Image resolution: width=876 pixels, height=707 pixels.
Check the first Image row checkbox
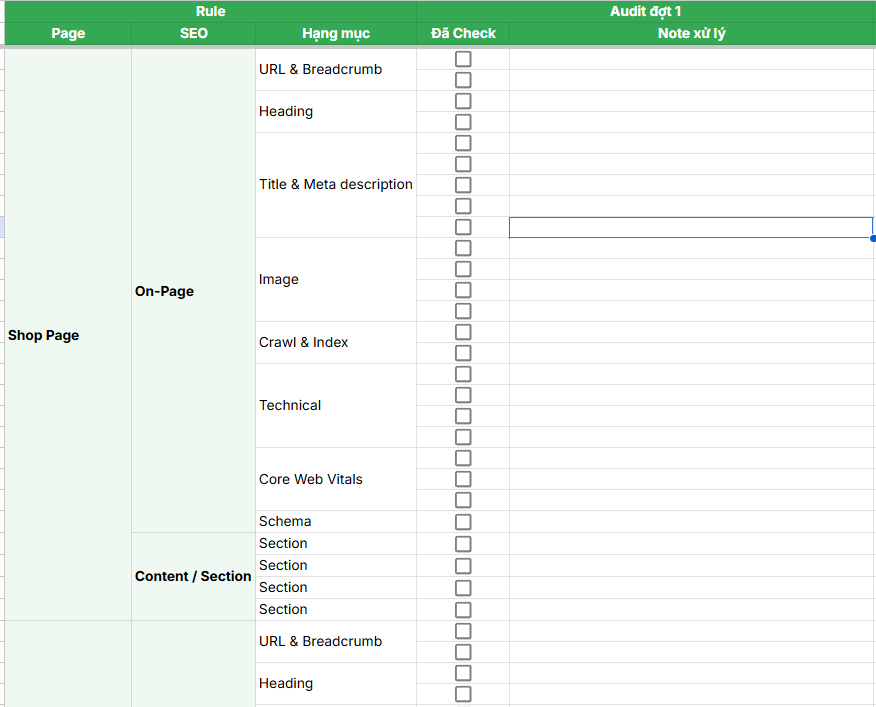(x=463, y=248)
